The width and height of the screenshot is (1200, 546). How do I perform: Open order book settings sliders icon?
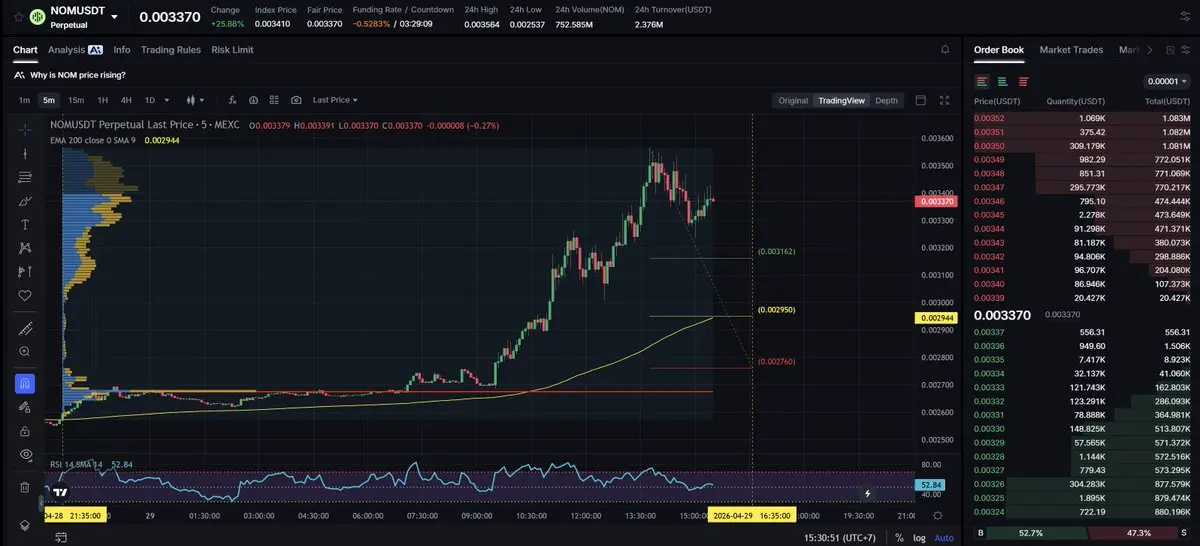(1185, 49)
